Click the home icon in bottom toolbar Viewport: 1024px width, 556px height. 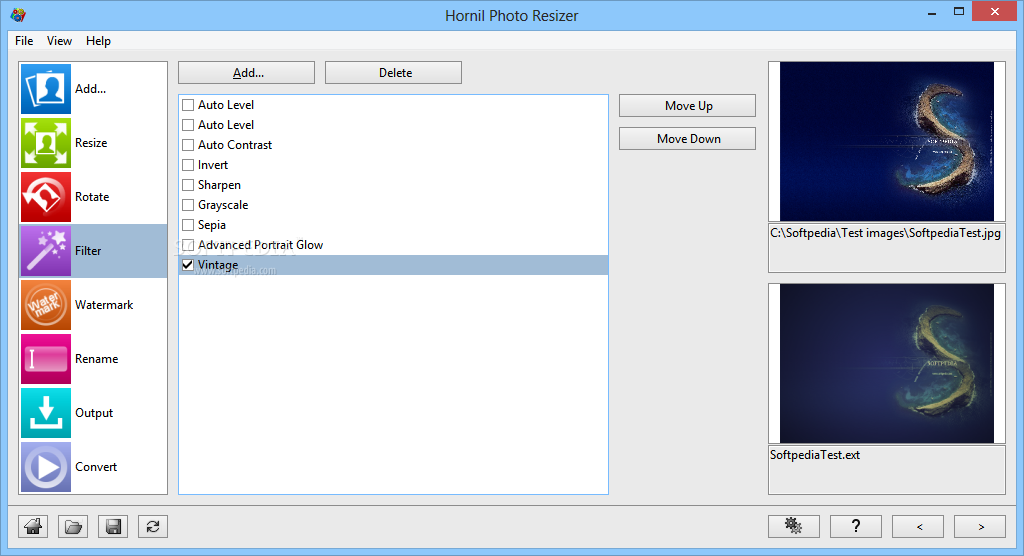tap(33, 526)
